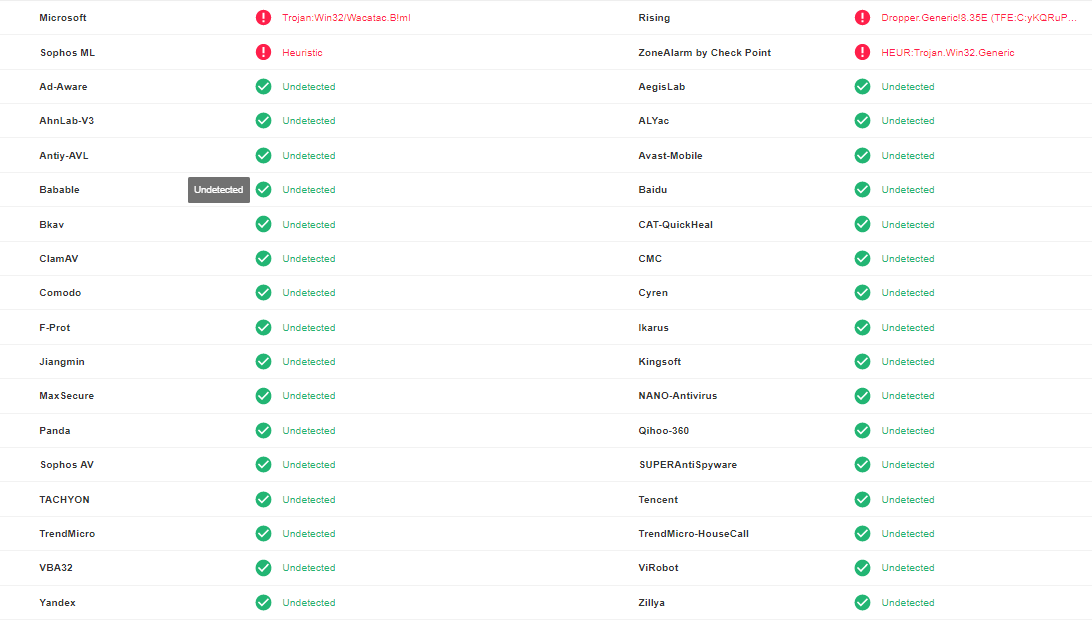Click green checkmark icon for Tencent
This screenshot has width=1092, height=625.
[x=862, y=500]
